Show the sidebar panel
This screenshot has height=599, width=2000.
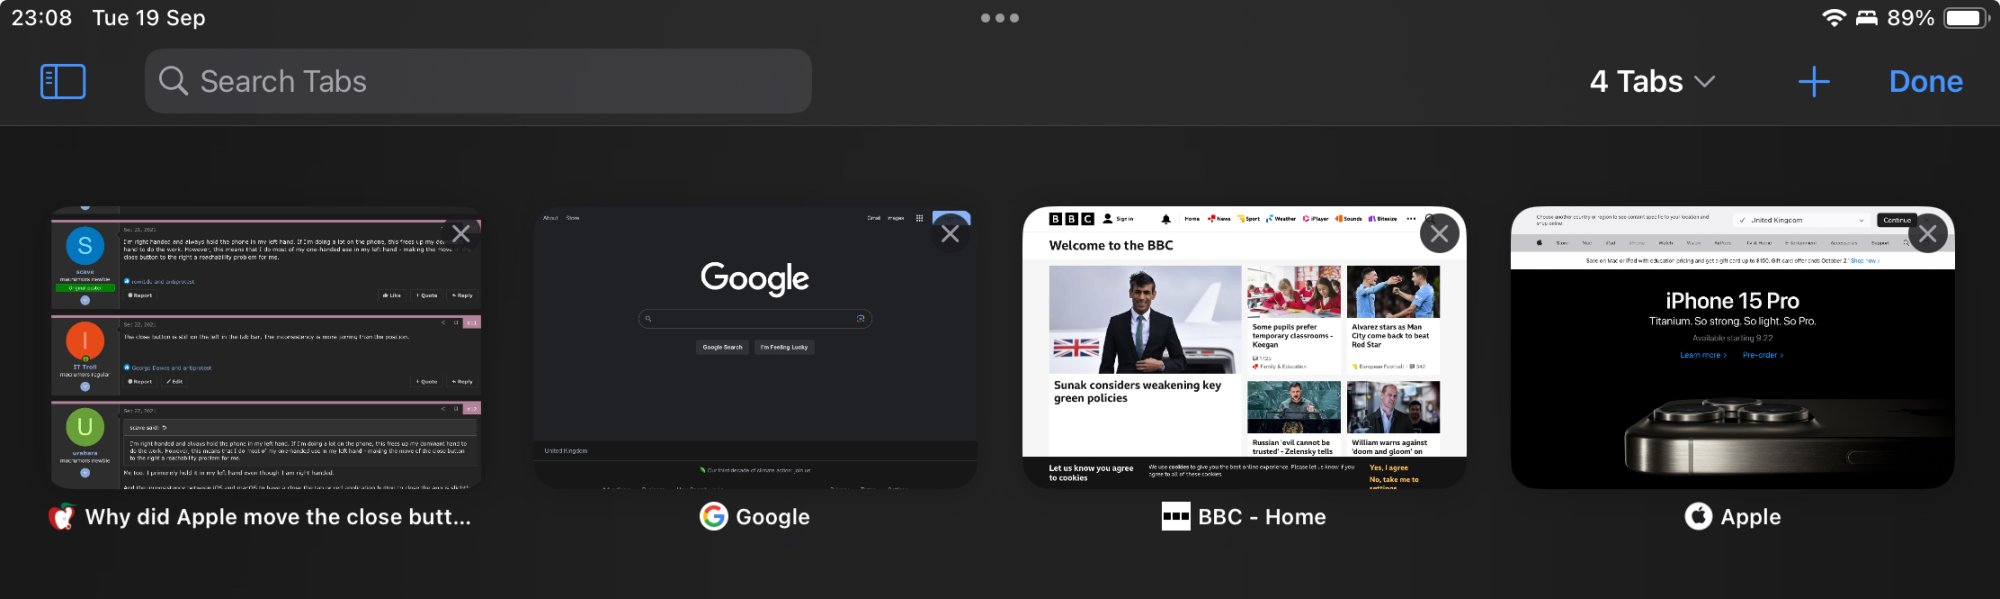[63, 81]
